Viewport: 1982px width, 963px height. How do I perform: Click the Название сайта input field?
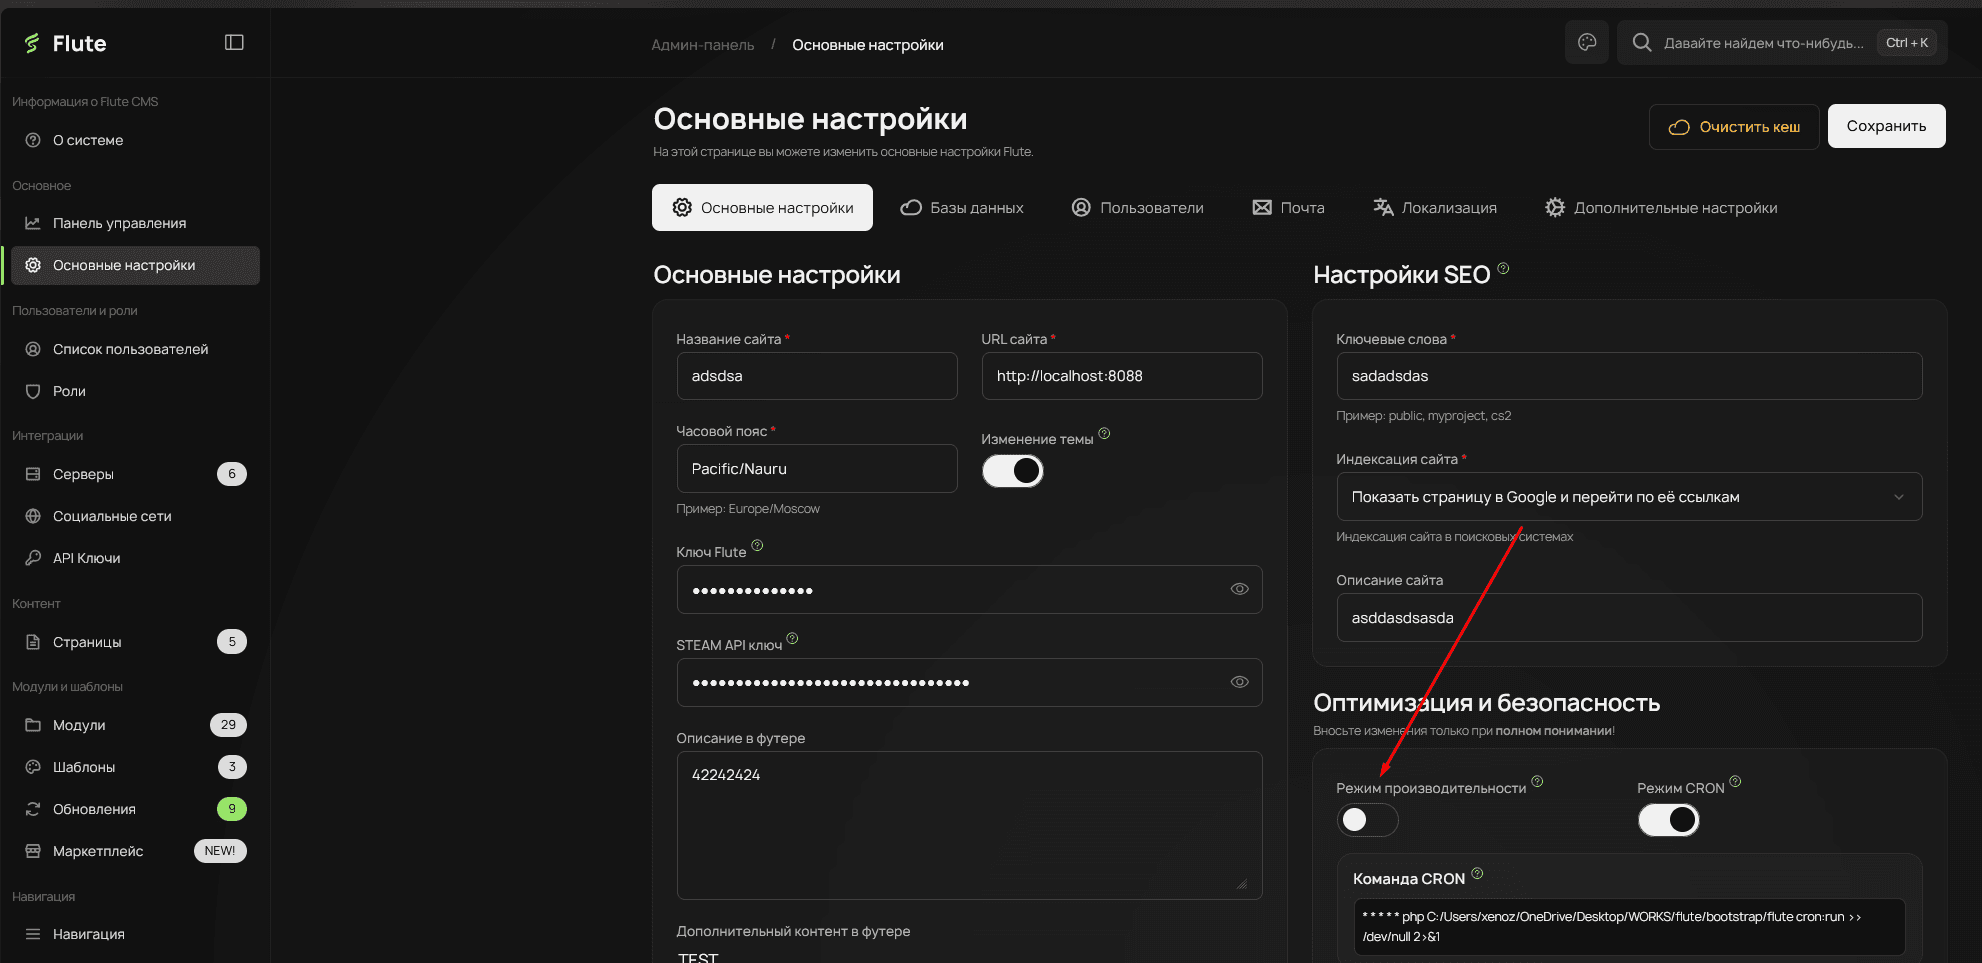point(816,376)
